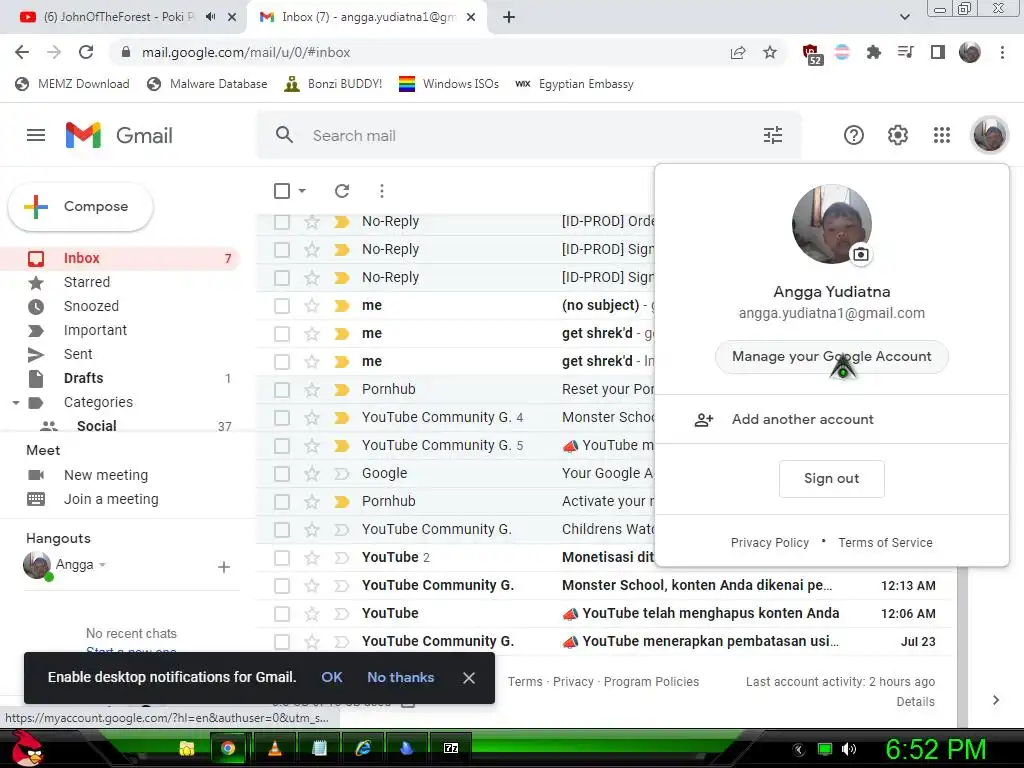Star the Google email
Image resolution: width=1024 pixels, height=768 pixels.
(x=312, y=473)
